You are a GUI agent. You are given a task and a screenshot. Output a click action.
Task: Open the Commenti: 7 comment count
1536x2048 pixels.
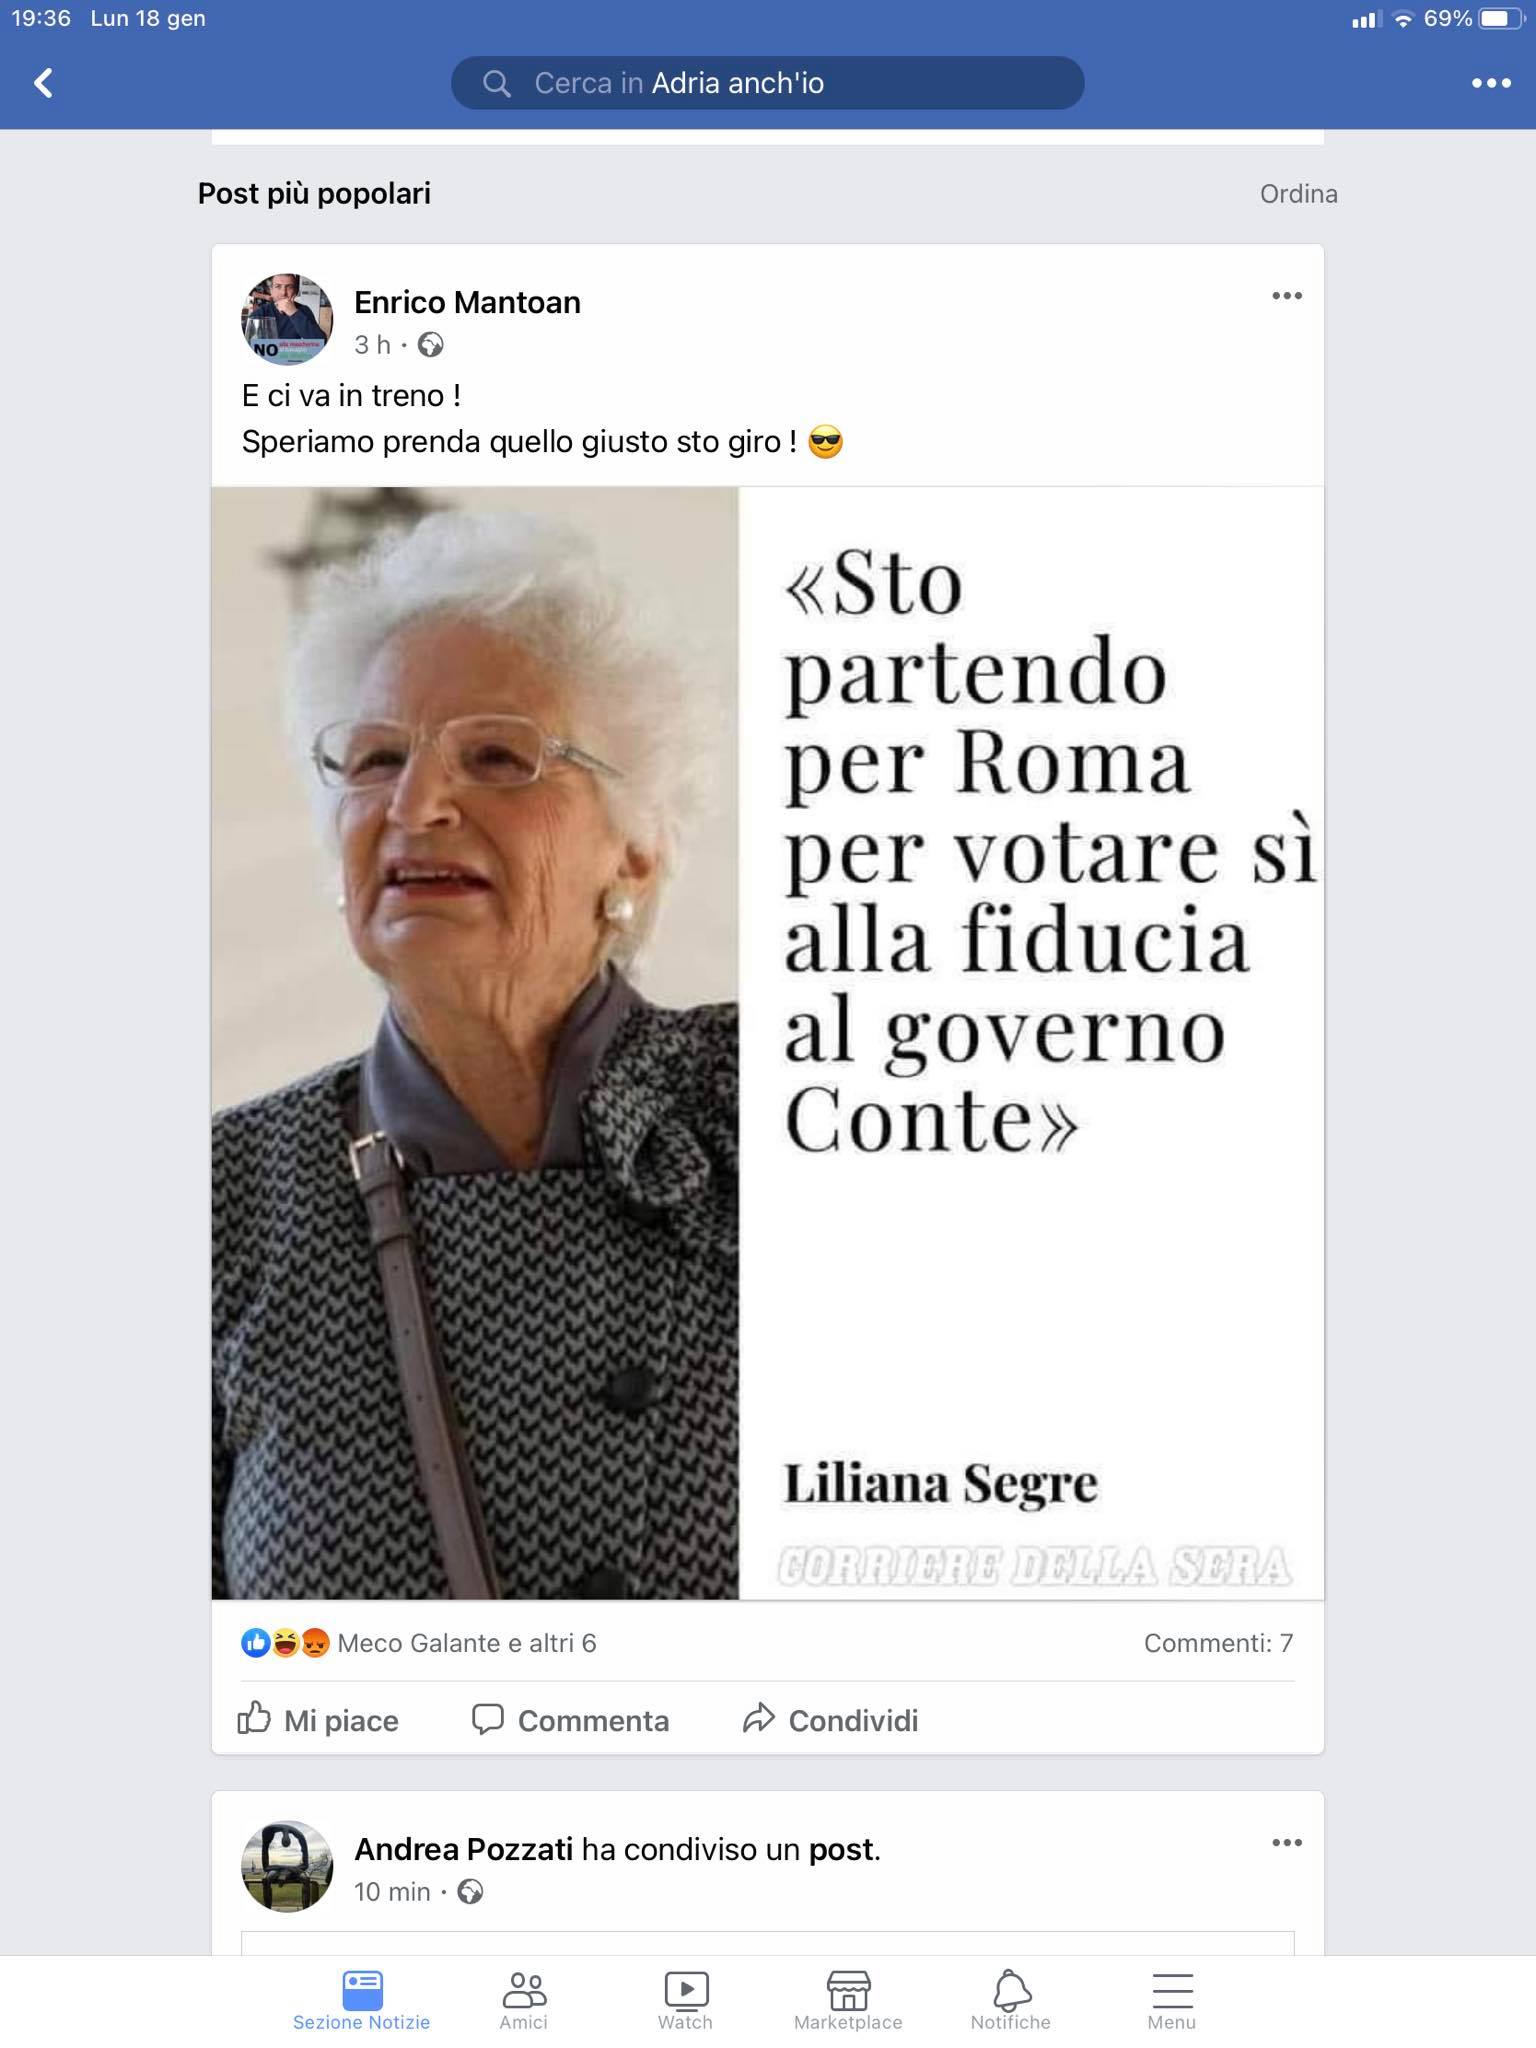click(x=1218, y=1643)
